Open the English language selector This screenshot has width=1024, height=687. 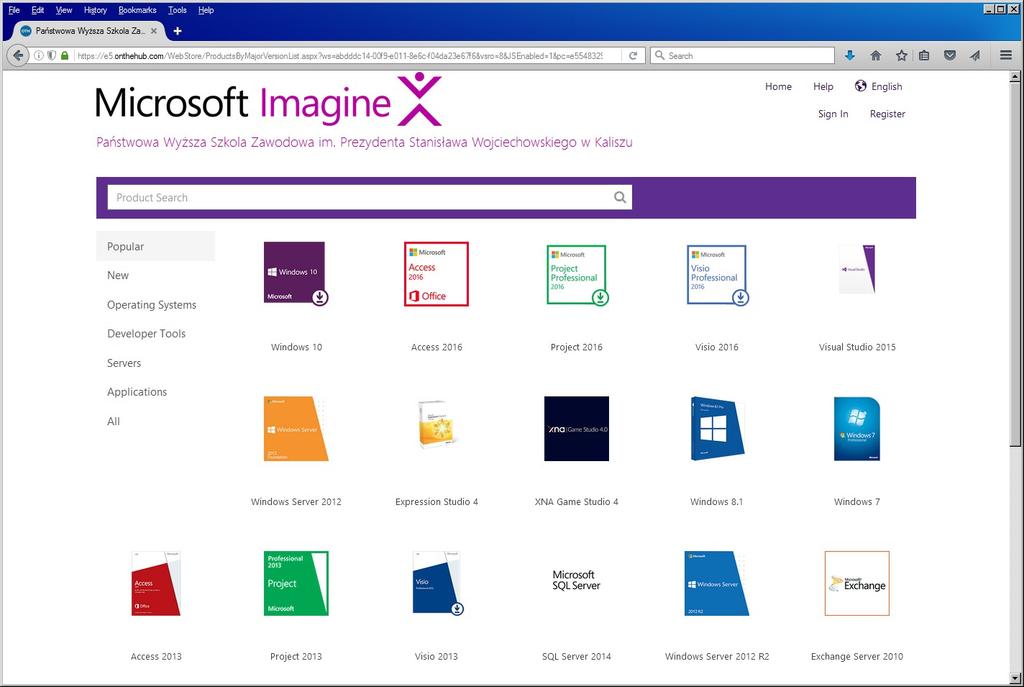878,86
